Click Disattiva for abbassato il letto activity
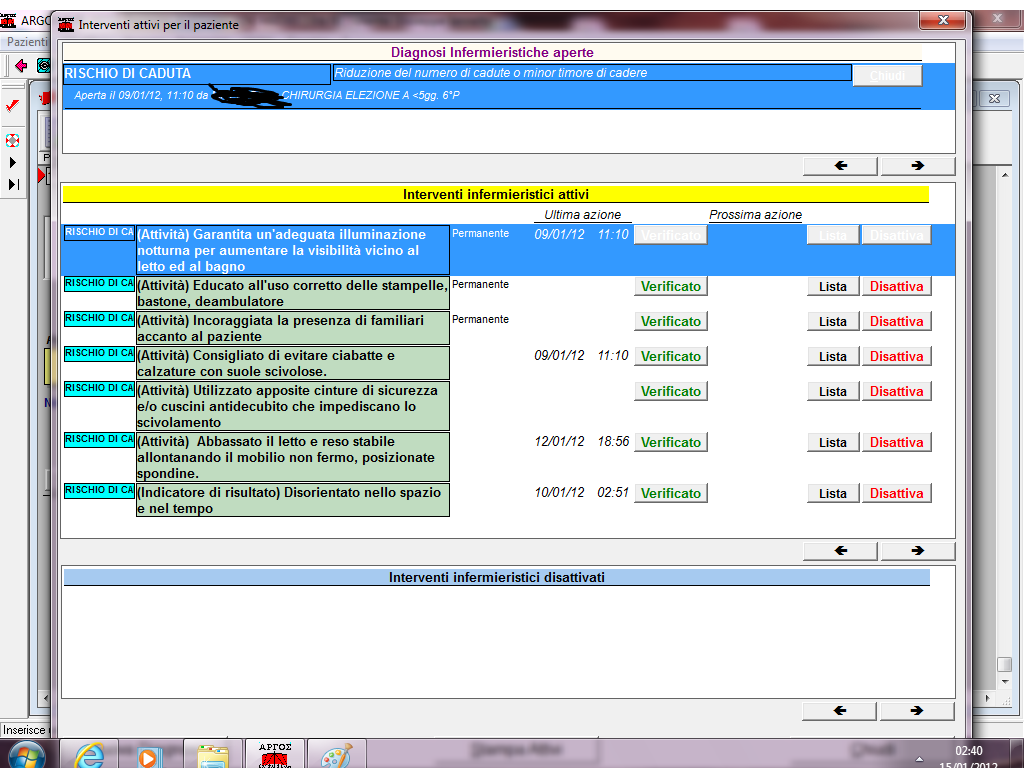The width and height of the screenshot is (1024, 768). pos(897,442)
